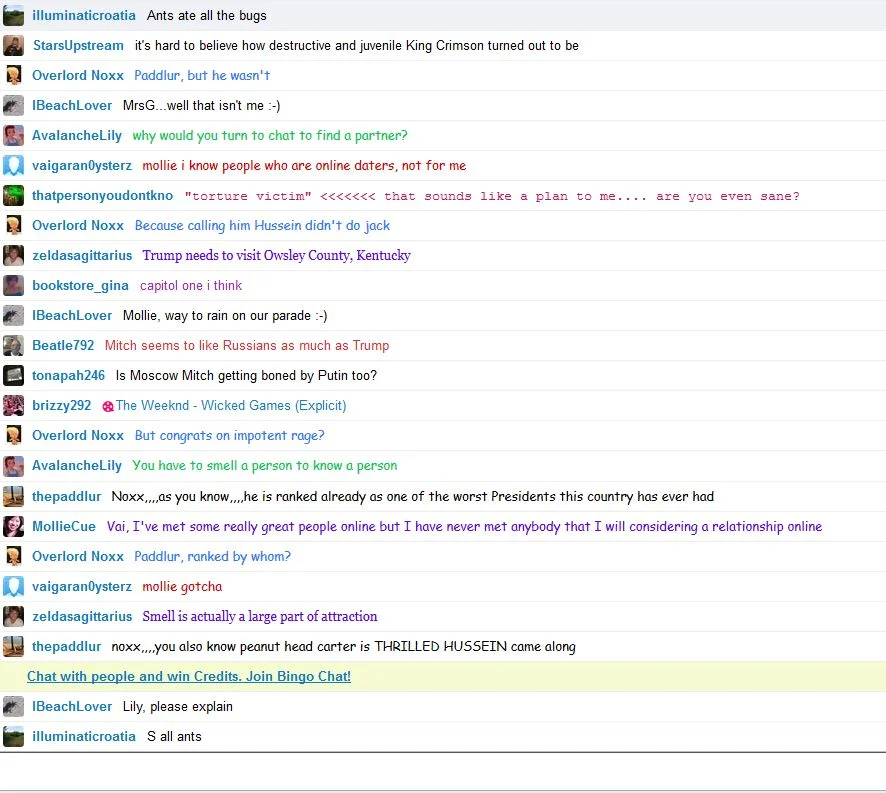Click Overlord Noxx name on "Because calling him Hussein"
Image resolution: width=886 pixels, height=793 pixels.
(x=78, y=225)
